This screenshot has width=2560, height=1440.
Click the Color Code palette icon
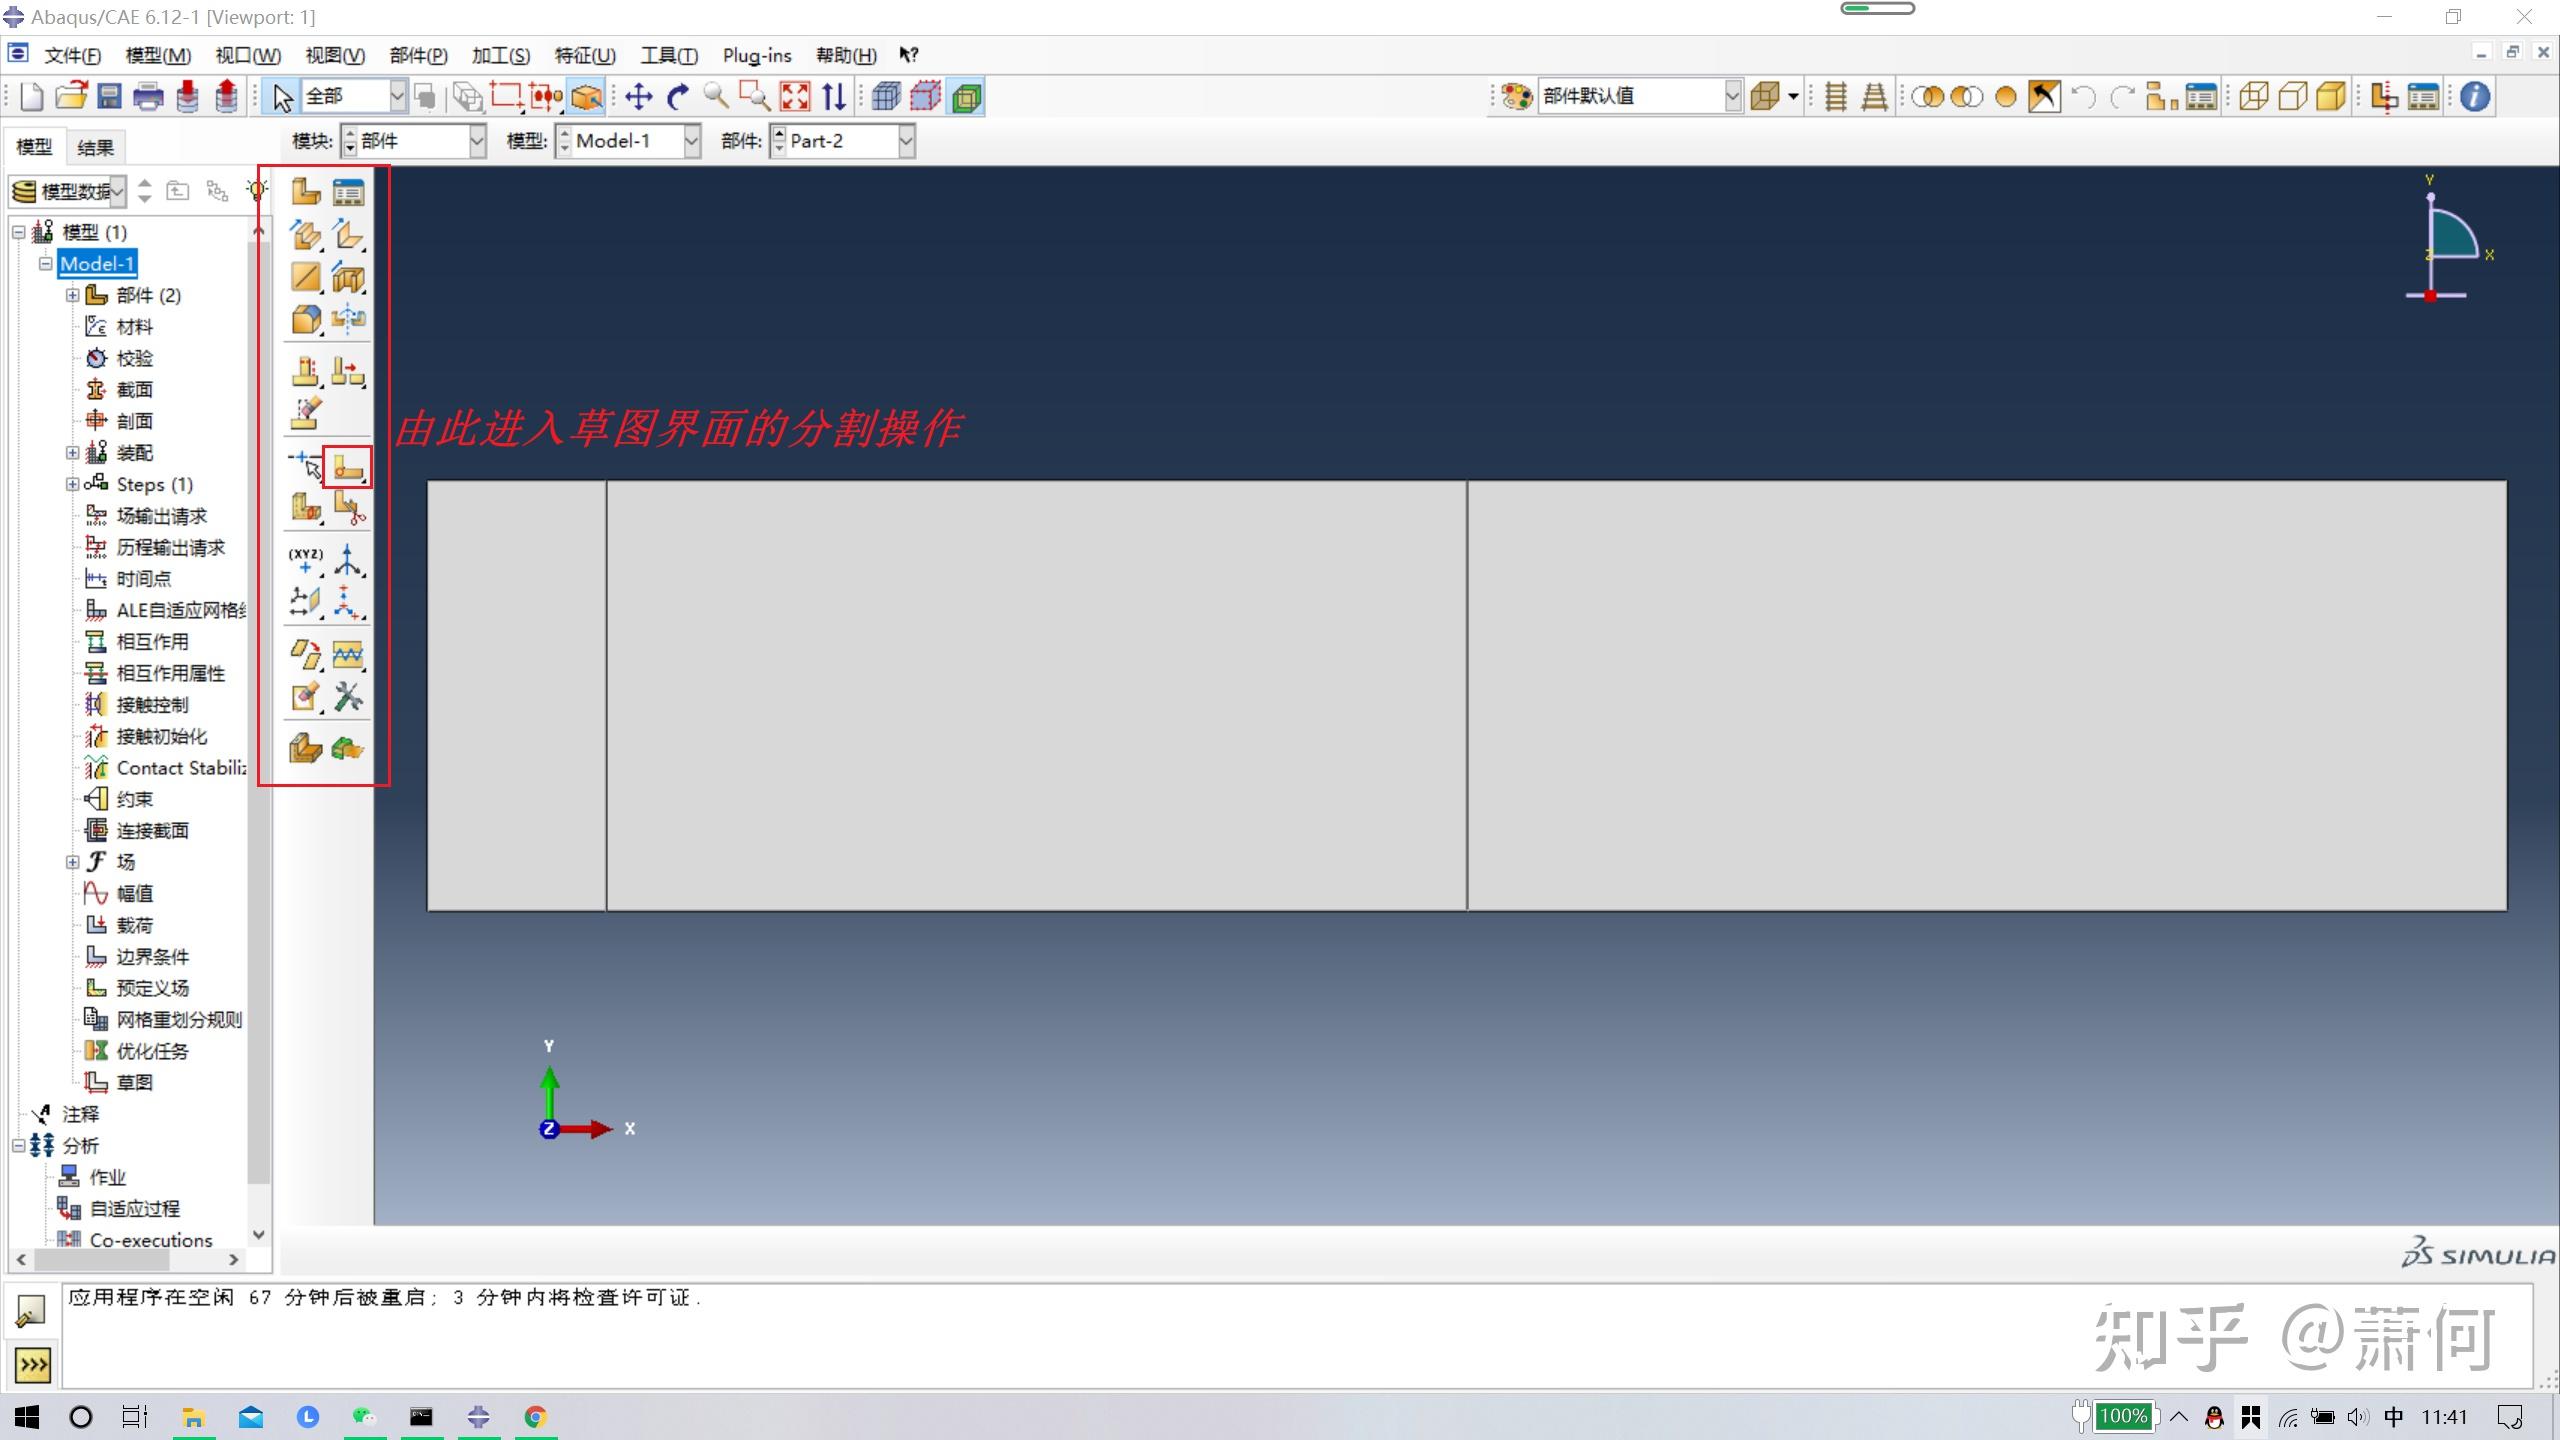pos(1517,97)
